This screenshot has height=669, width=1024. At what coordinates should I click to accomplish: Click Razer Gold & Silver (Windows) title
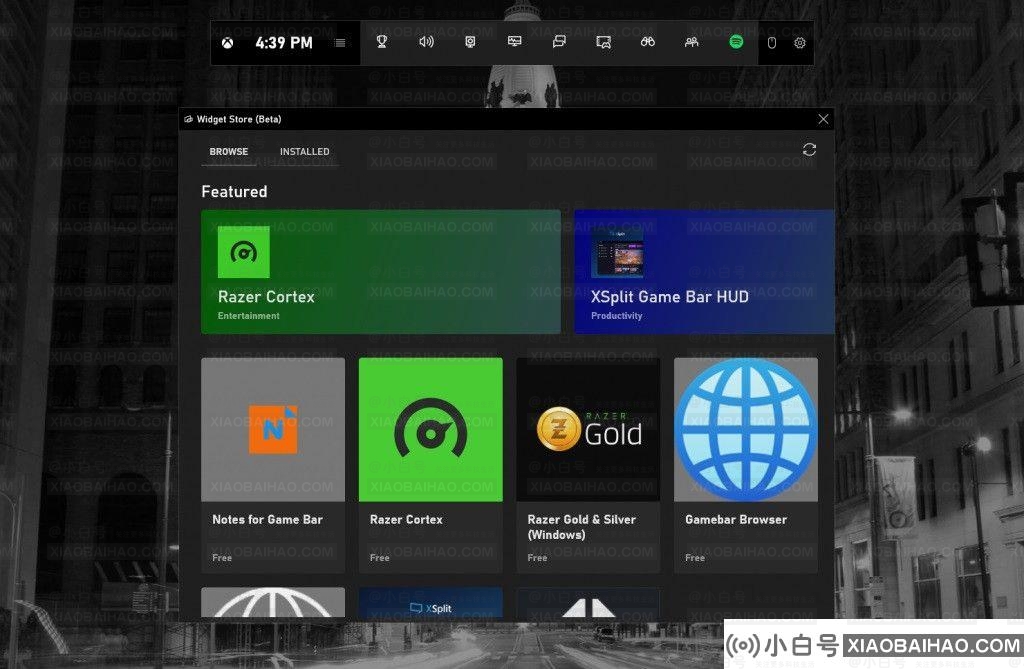[x=581, y=527]
